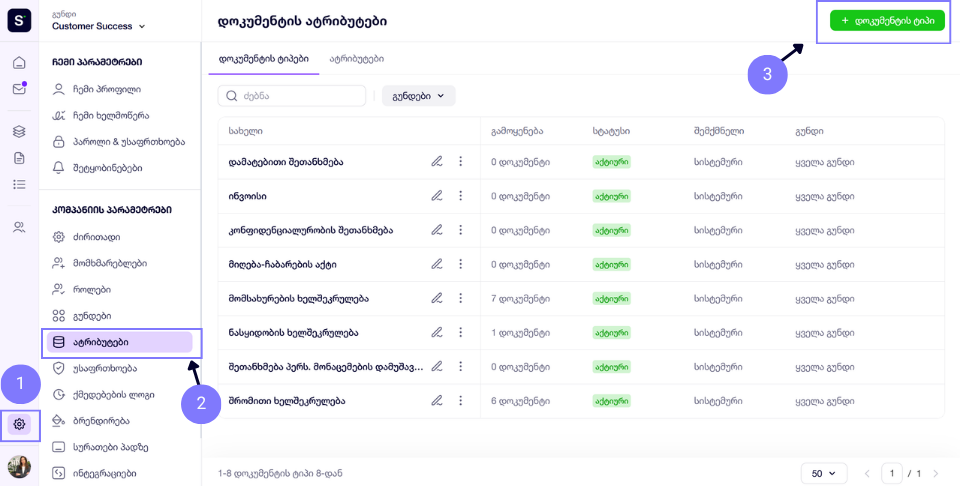The height and width of the screenshot is (486, 960).
Task: Open the documents page icon in left rail
Action: coord(19,158)
